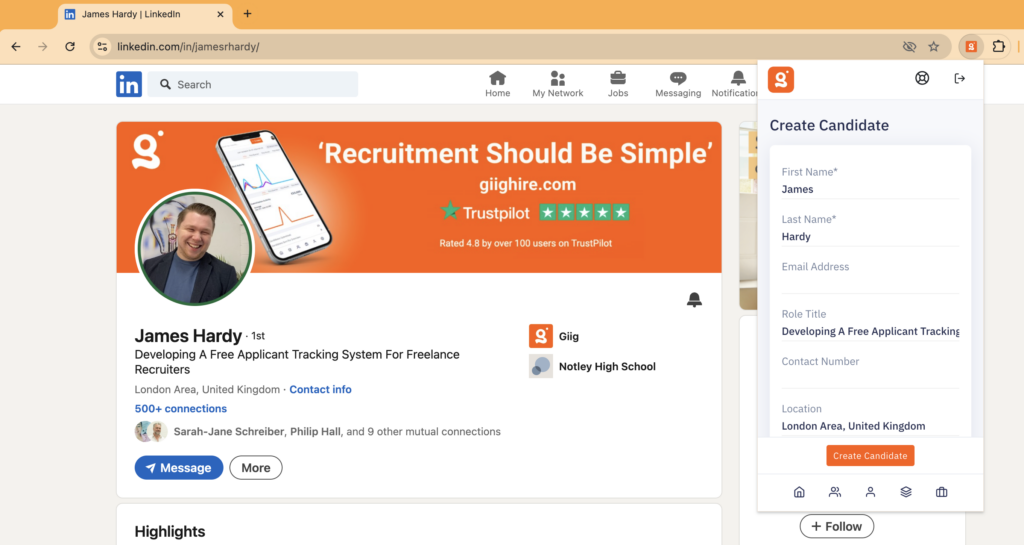Select the James Hardy LinkedIn tab
1024x545 pixels.
click(x=145, y=14)
